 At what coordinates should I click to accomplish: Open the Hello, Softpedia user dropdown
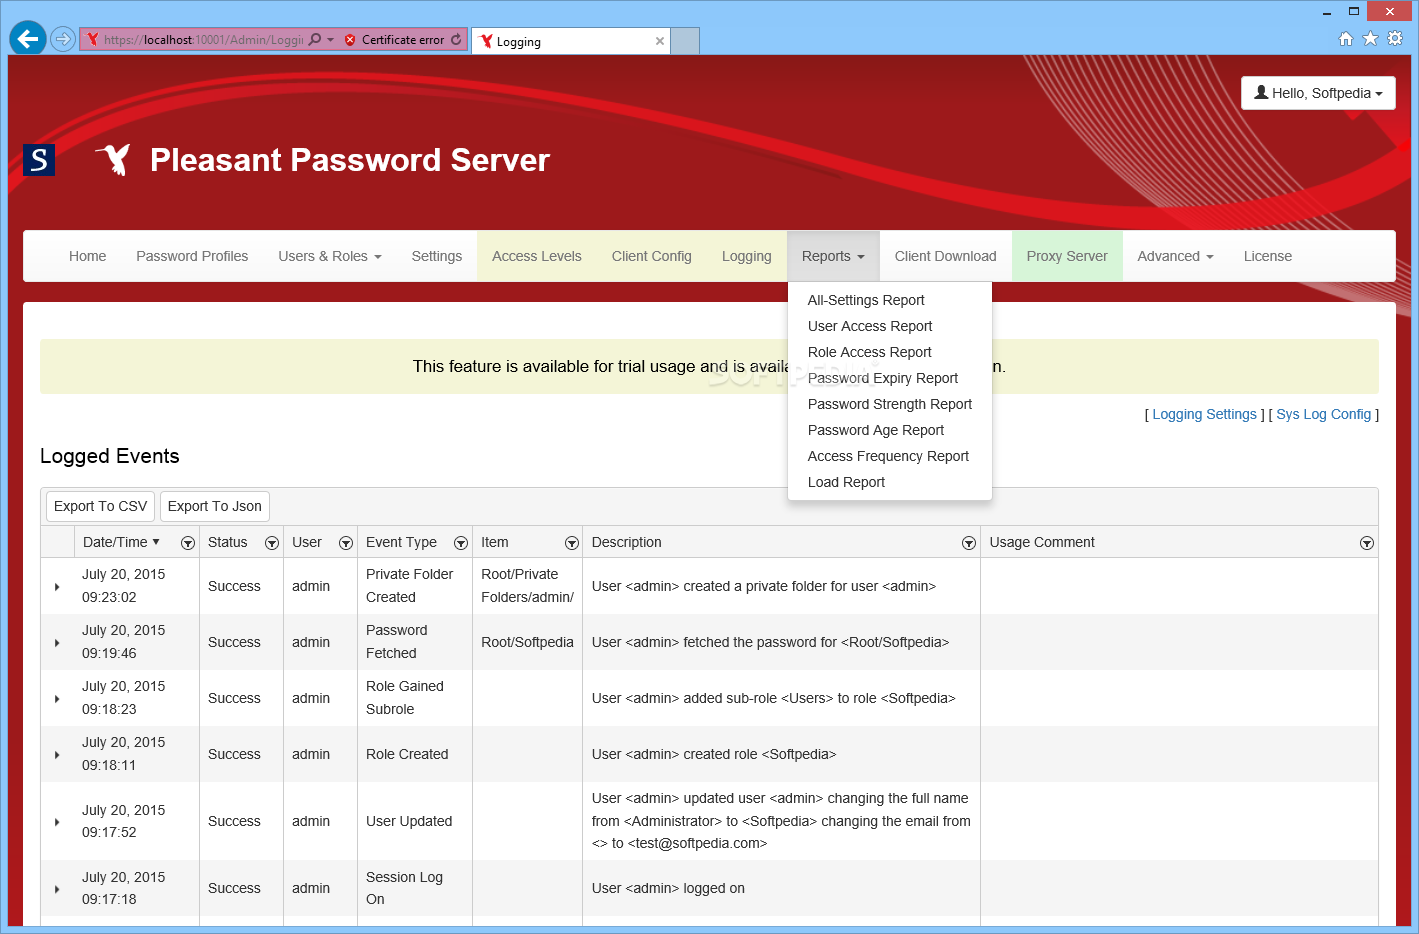pyautogui.click(x=1318, y=93)
